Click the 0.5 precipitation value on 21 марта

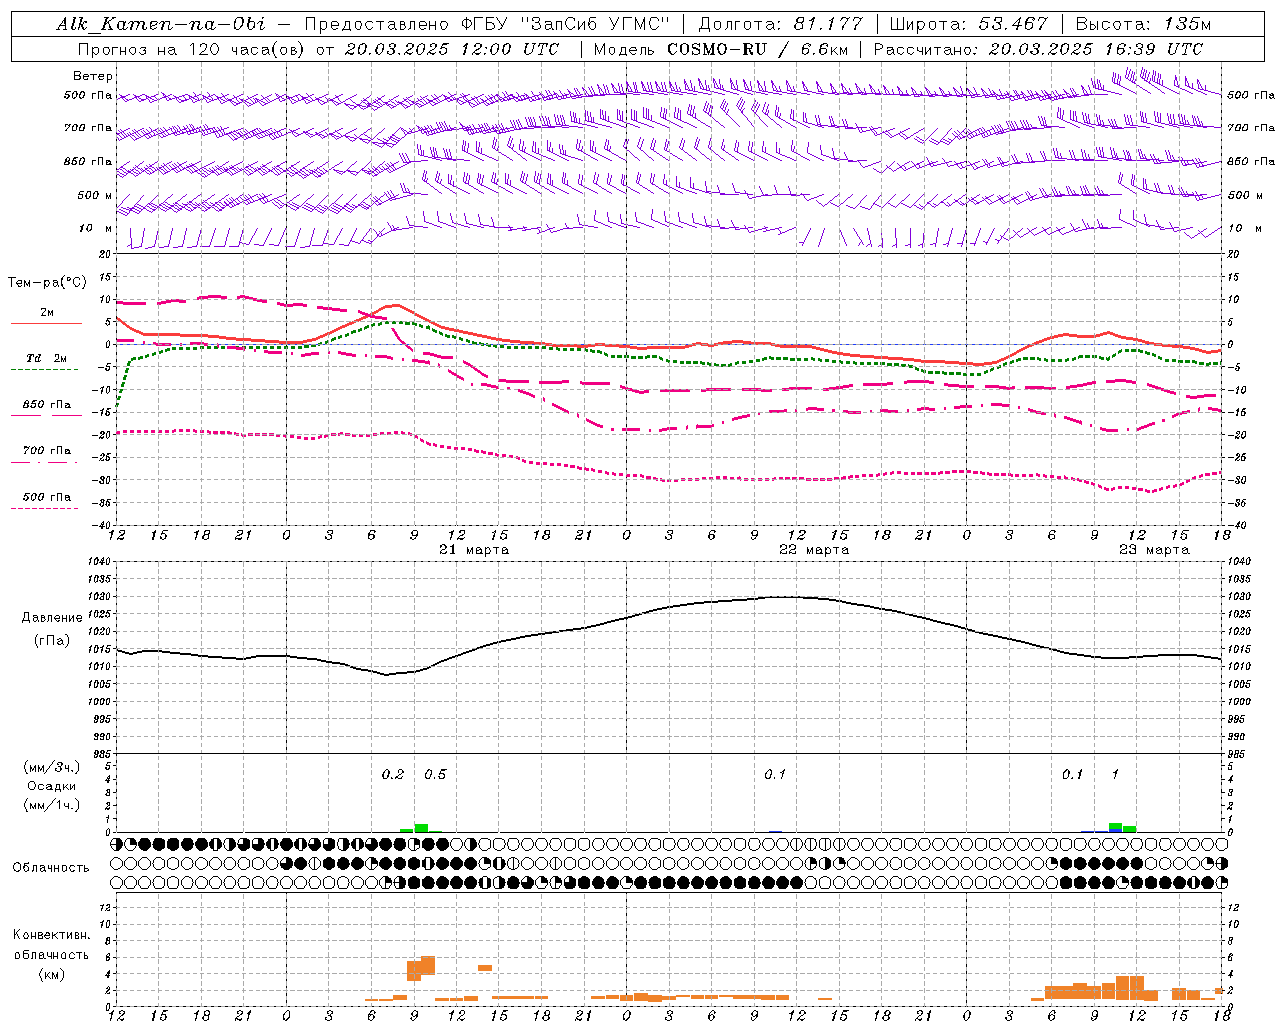[435, 775]
